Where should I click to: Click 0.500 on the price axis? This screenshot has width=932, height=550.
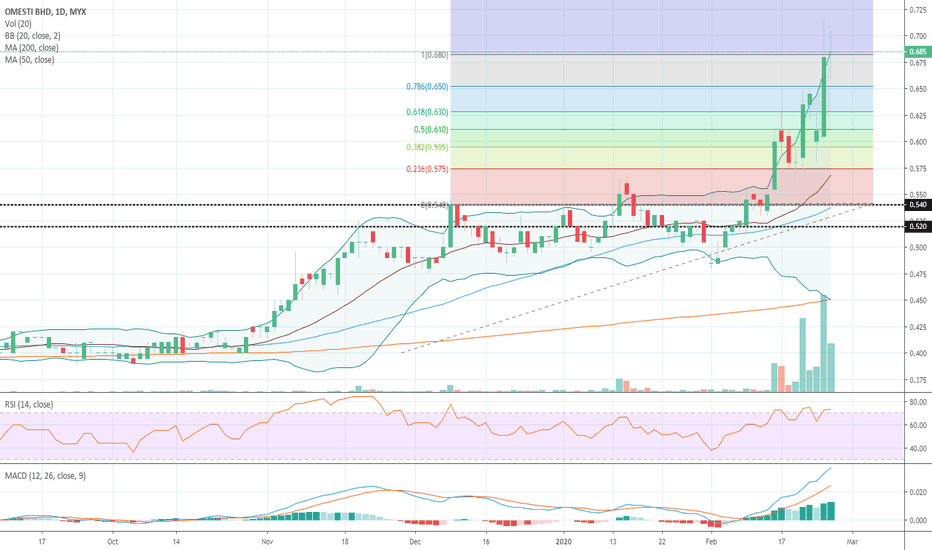click(x=918, y=247)
